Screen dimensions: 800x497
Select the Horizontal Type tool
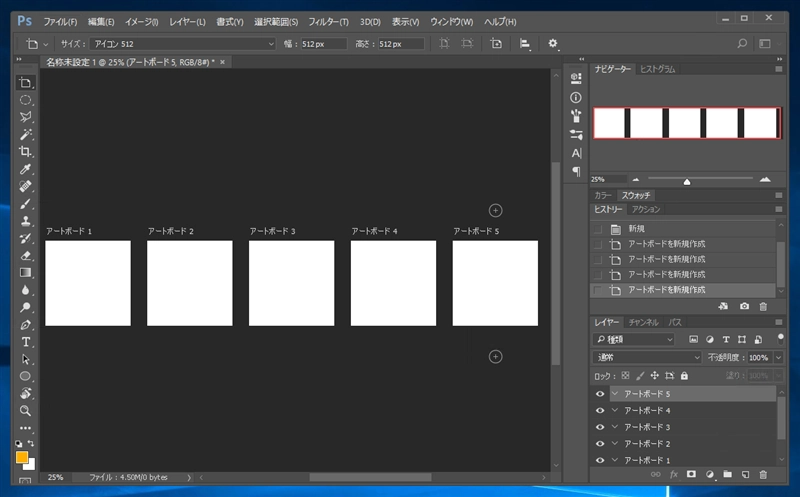[x=26, y=341]
